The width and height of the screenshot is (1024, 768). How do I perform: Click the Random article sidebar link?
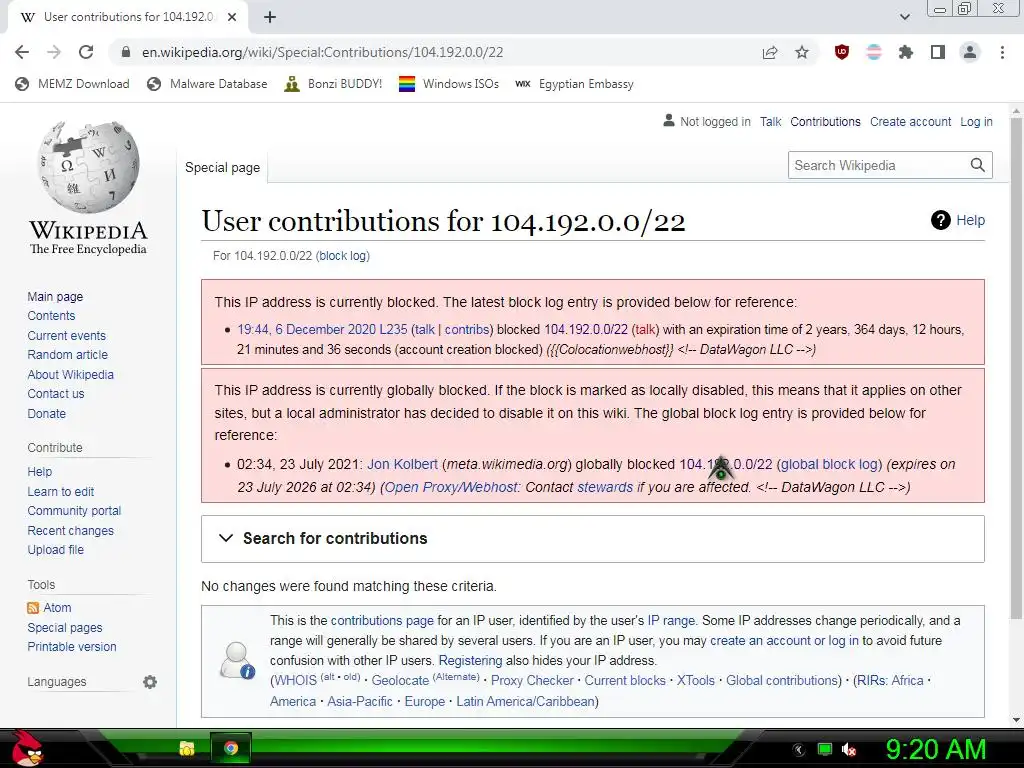68,355
